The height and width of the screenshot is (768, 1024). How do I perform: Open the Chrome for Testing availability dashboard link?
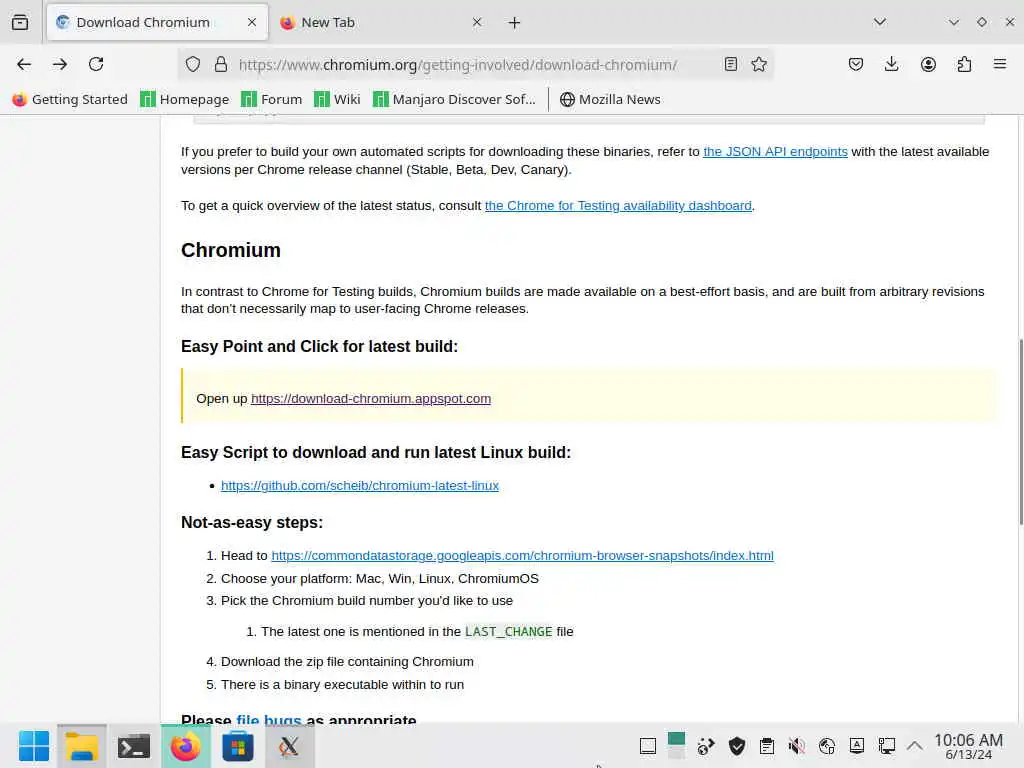[618, 206]
